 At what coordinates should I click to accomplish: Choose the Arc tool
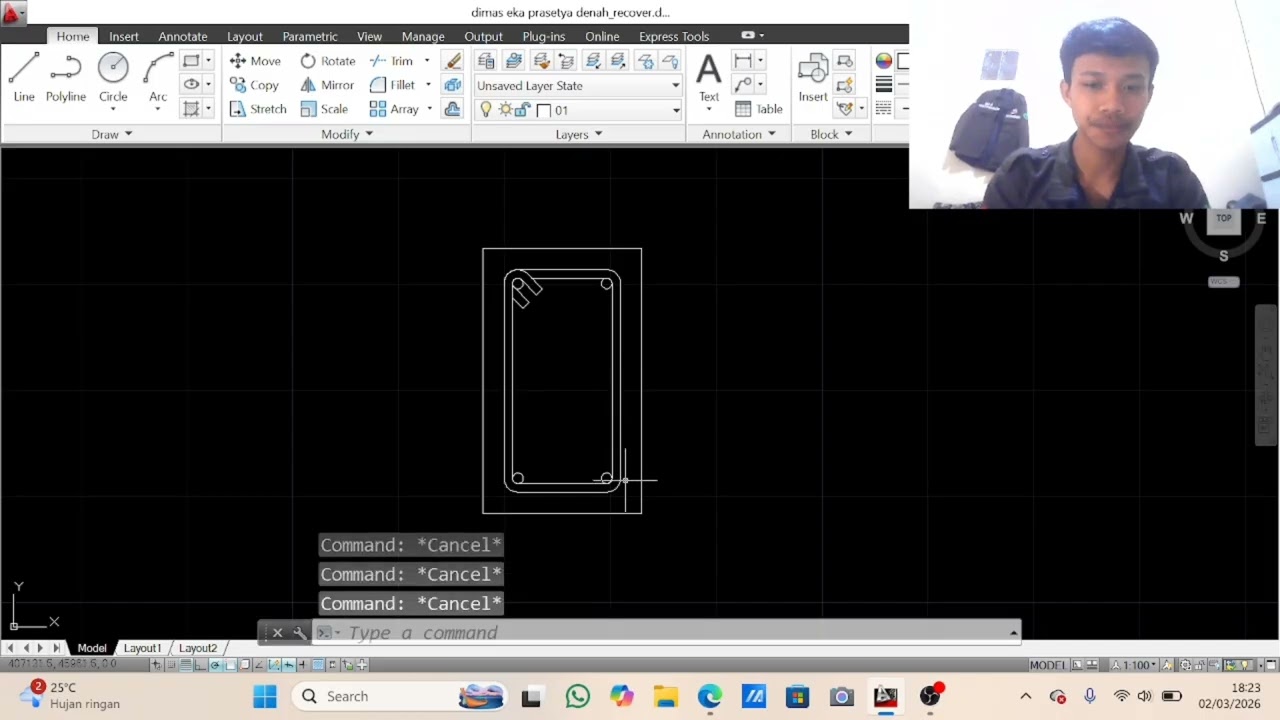point(158,78)
